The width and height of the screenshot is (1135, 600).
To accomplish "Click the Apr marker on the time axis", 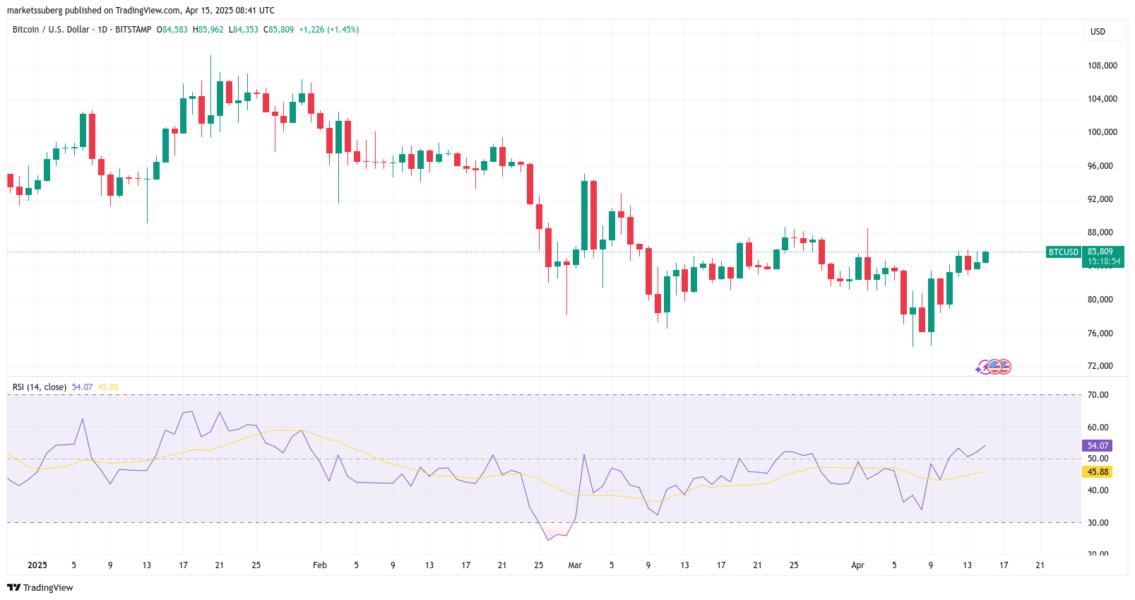I will pyautogui.click(x=858, y=565).
